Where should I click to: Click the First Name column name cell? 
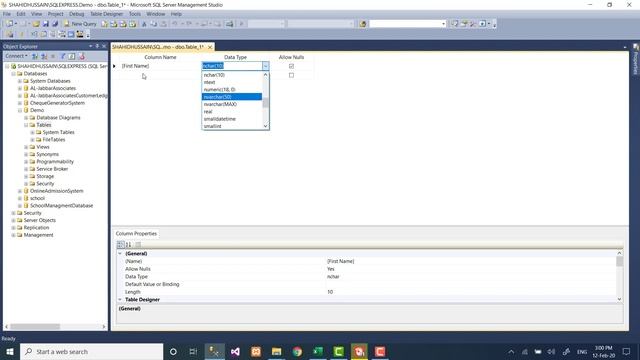159,66
